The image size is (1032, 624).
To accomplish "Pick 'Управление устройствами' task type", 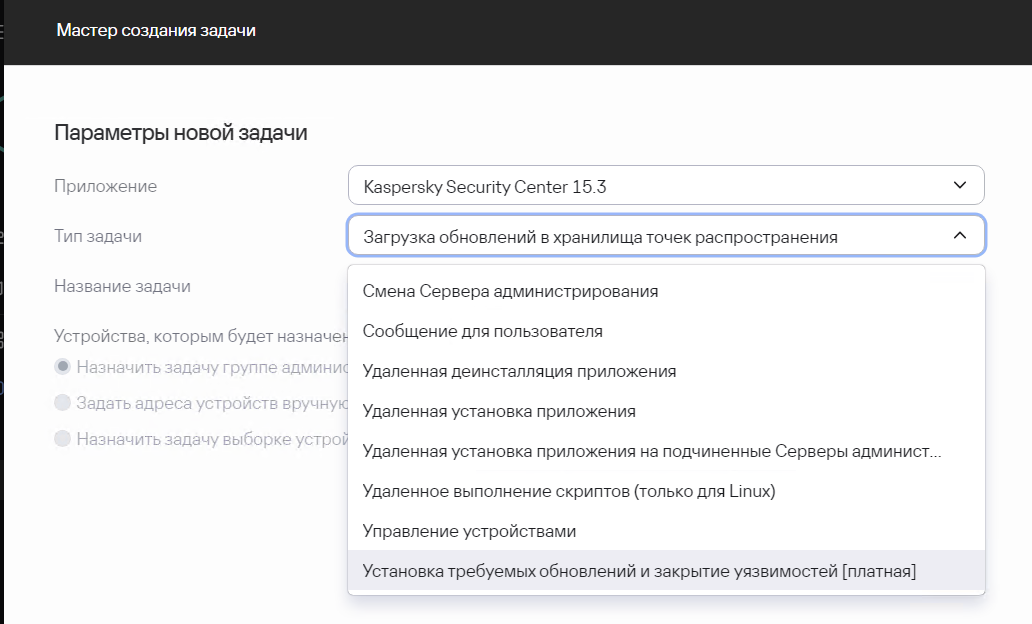I will (x=469, y=531).
